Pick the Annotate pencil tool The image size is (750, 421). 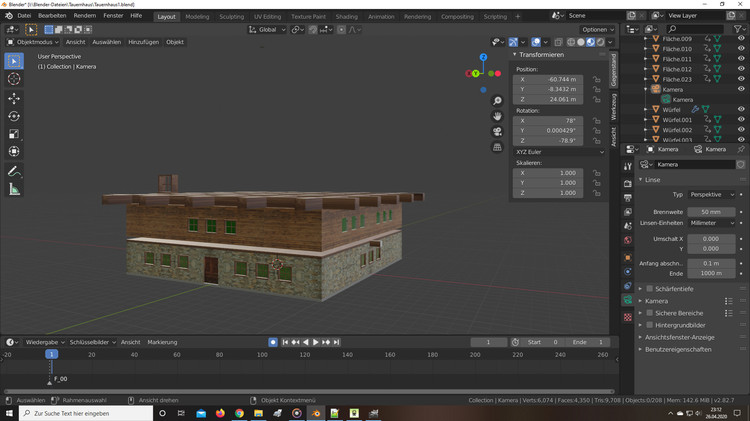click(x=14, y=171)
